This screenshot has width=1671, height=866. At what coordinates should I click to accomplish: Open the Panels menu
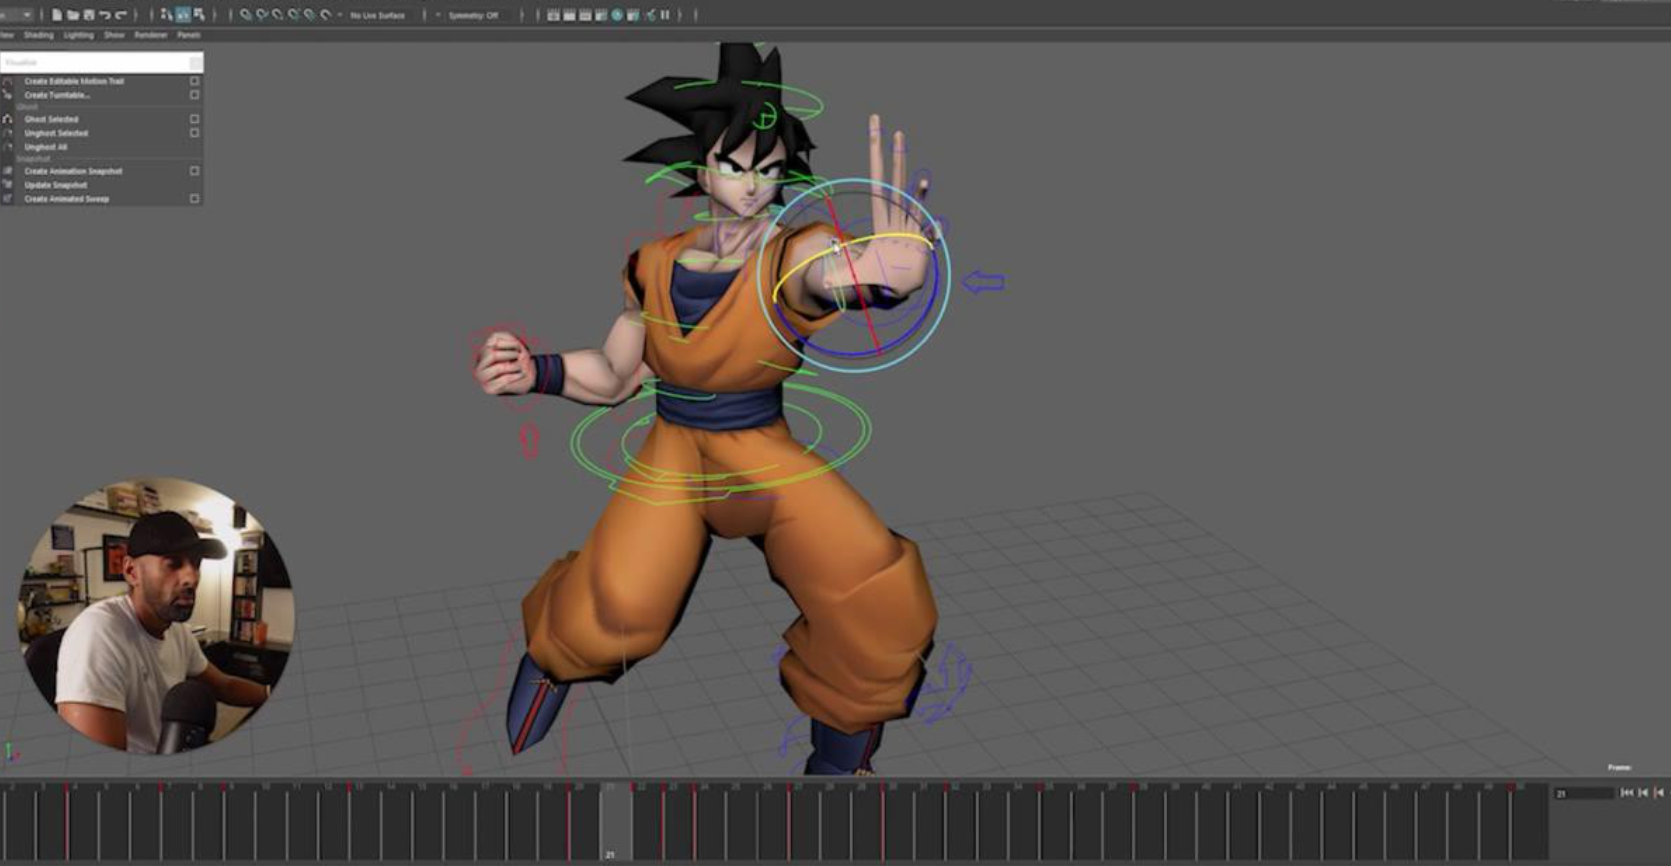click(189, 35)
